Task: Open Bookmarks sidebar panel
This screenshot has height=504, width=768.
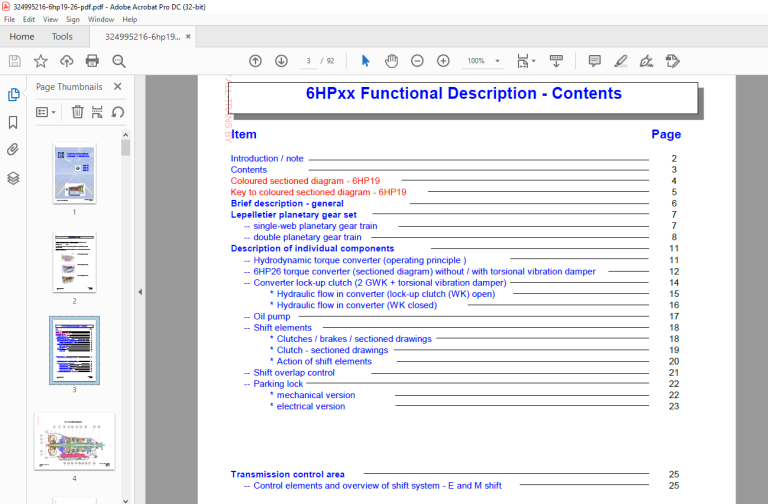Action: point(13,122)
